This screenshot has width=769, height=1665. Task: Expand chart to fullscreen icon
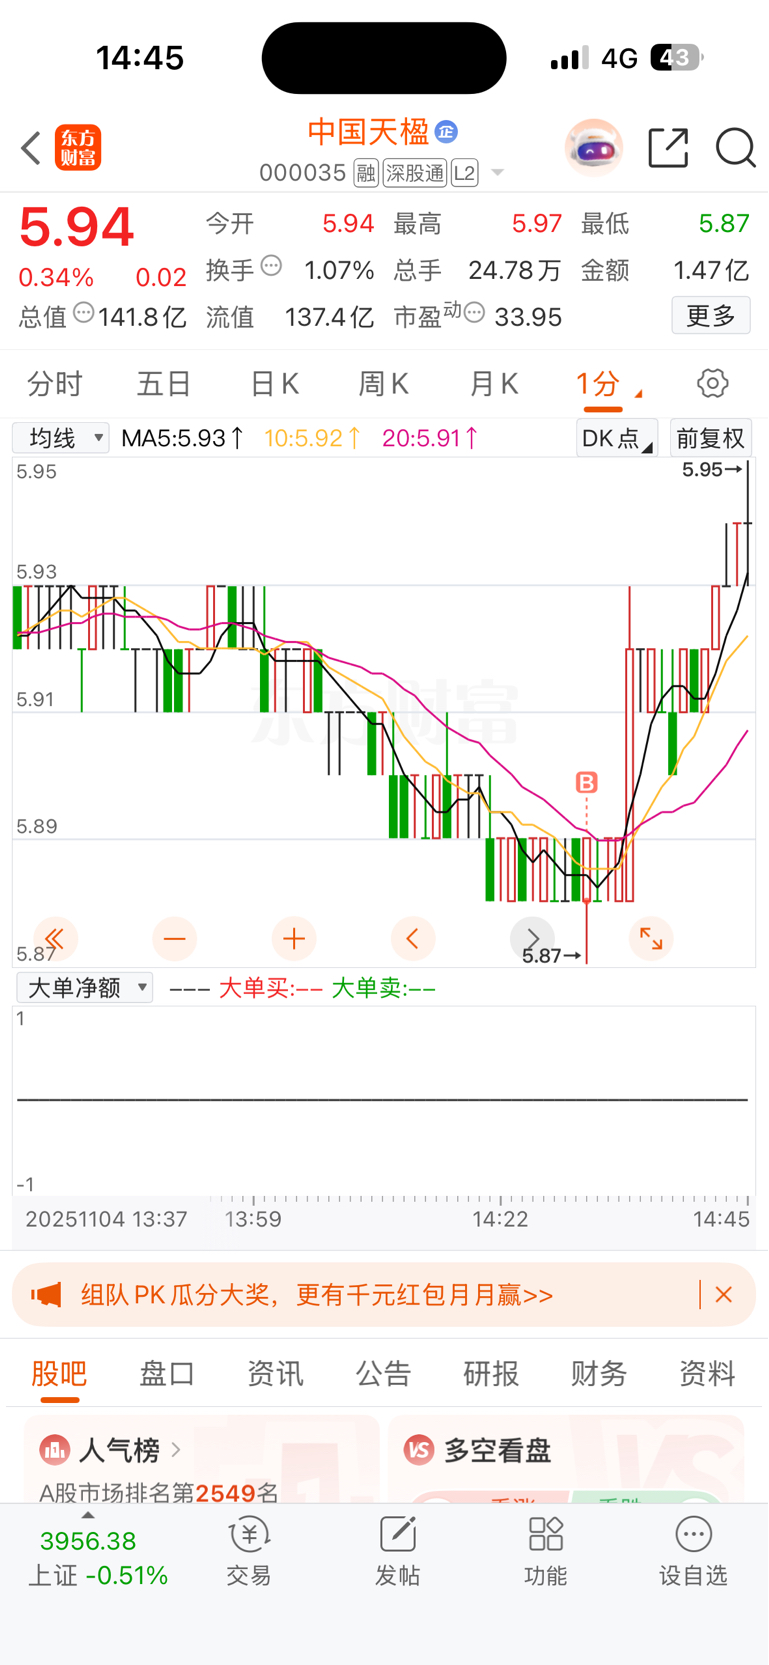651,939
